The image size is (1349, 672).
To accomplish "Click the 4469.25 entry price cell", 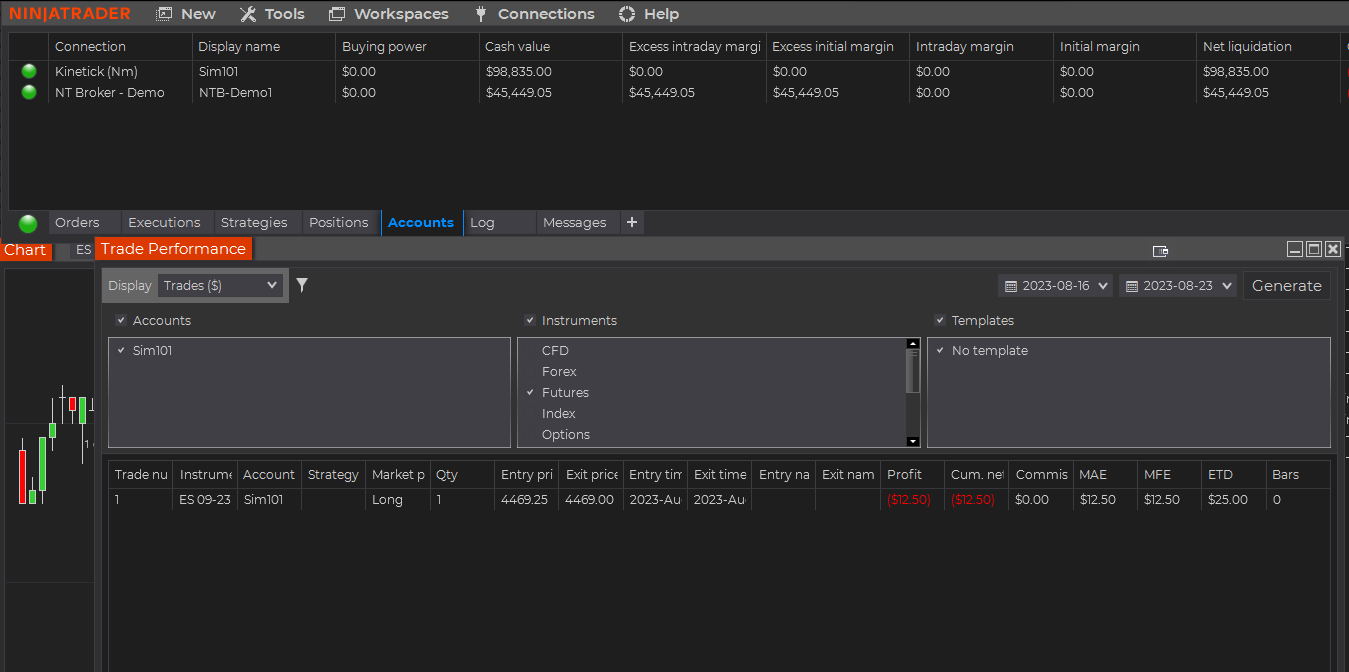I will click(526, 499).
